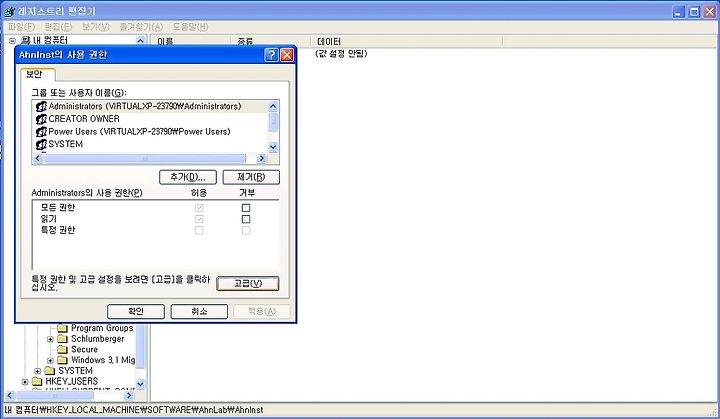720x419 pixels.
Task: Click registry tree scroll up arrow
Action: pyautogui.click(x=141, y=40)
